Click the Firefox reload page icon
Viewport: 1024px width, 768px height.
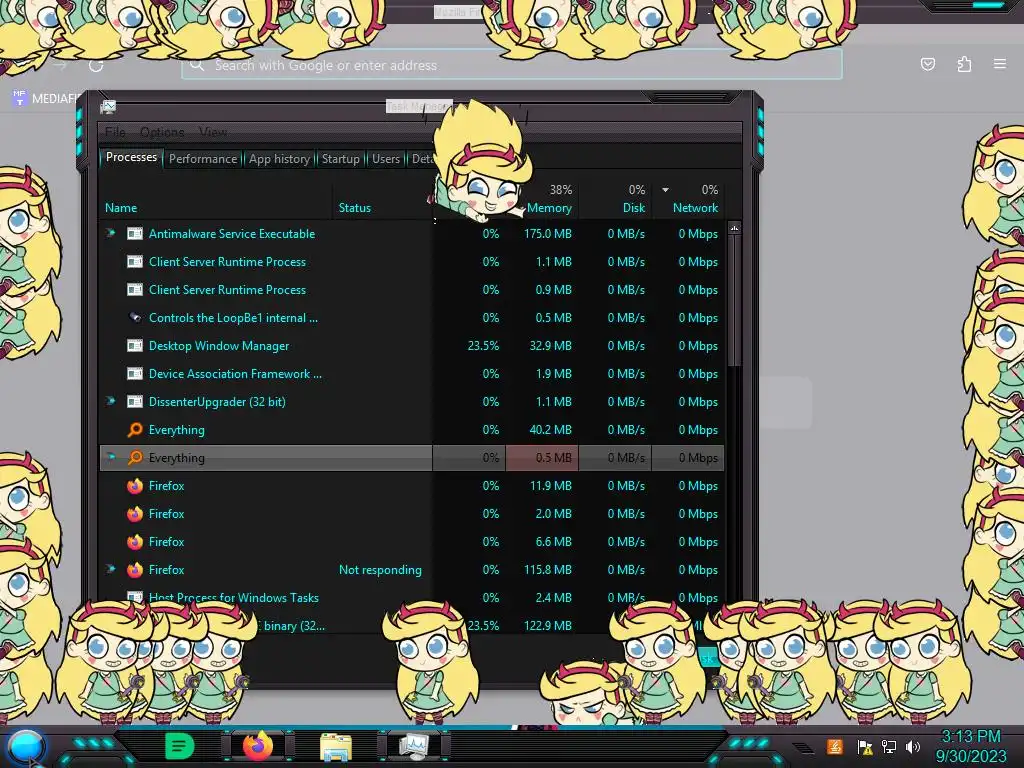(x=96, y=65)
